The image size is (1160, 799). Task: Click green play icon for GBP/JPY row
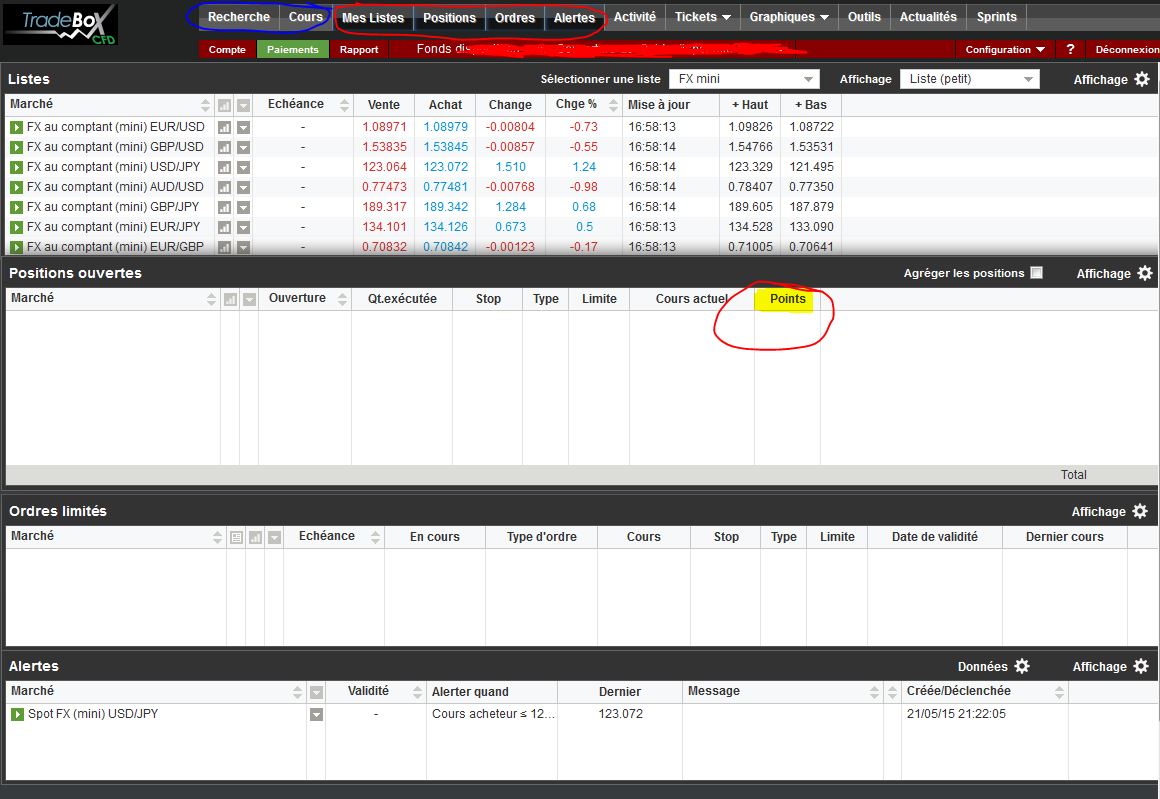pyautogui.click(x=16, y=207)
